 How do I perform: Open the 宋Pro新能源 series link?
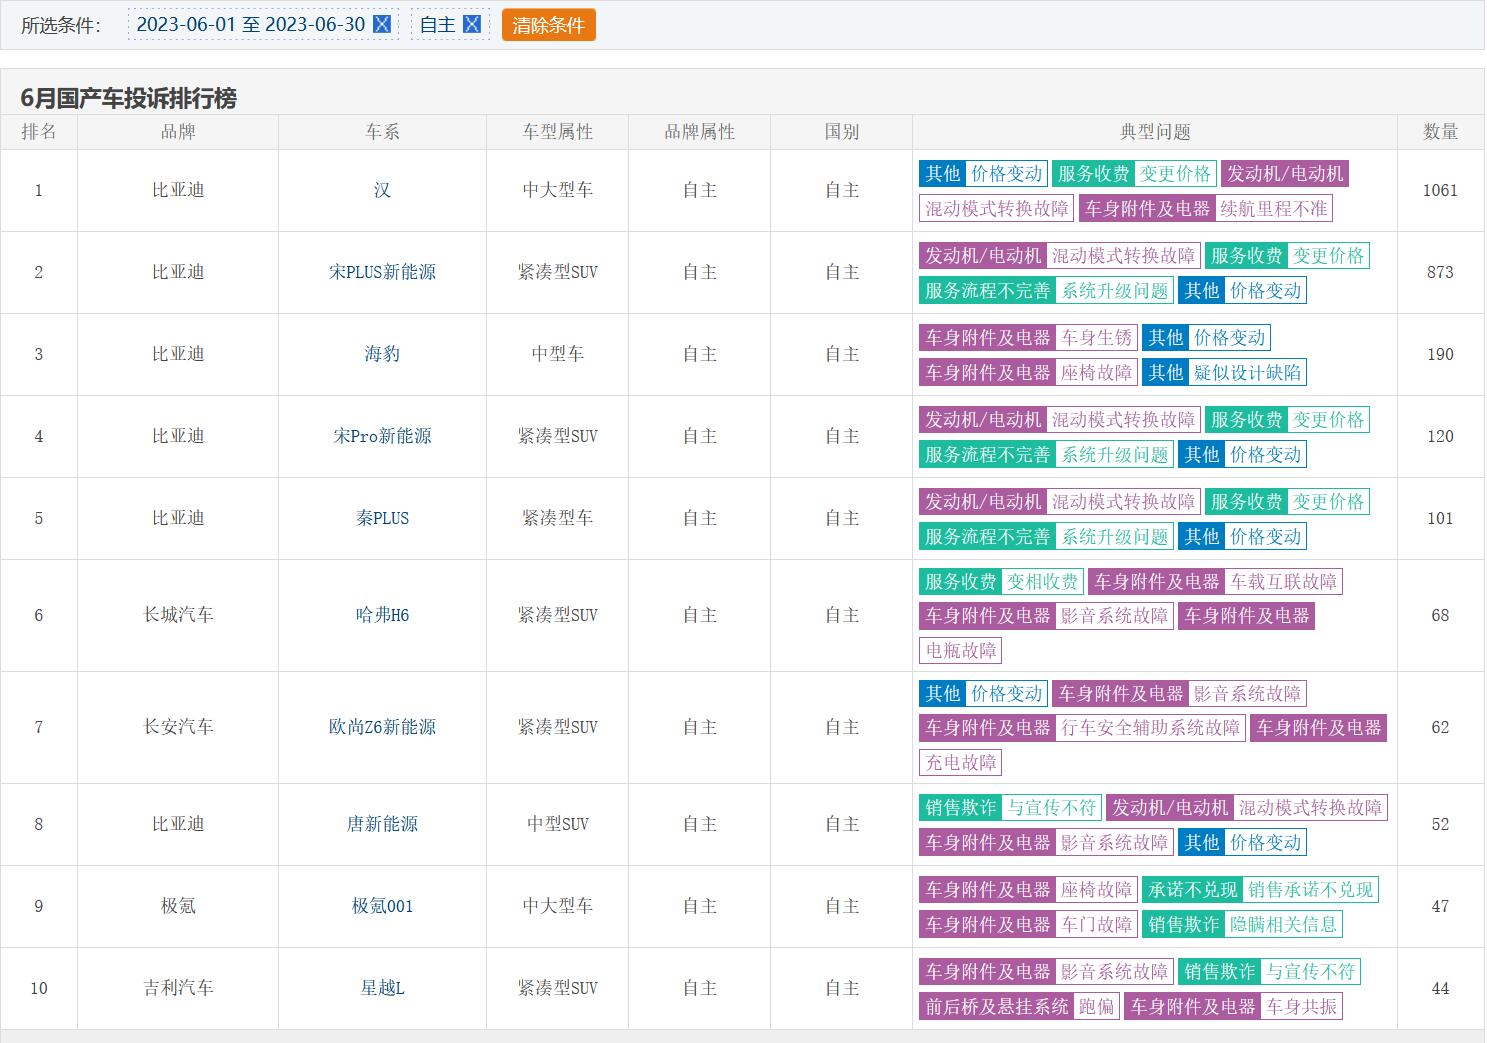point(382,436)
